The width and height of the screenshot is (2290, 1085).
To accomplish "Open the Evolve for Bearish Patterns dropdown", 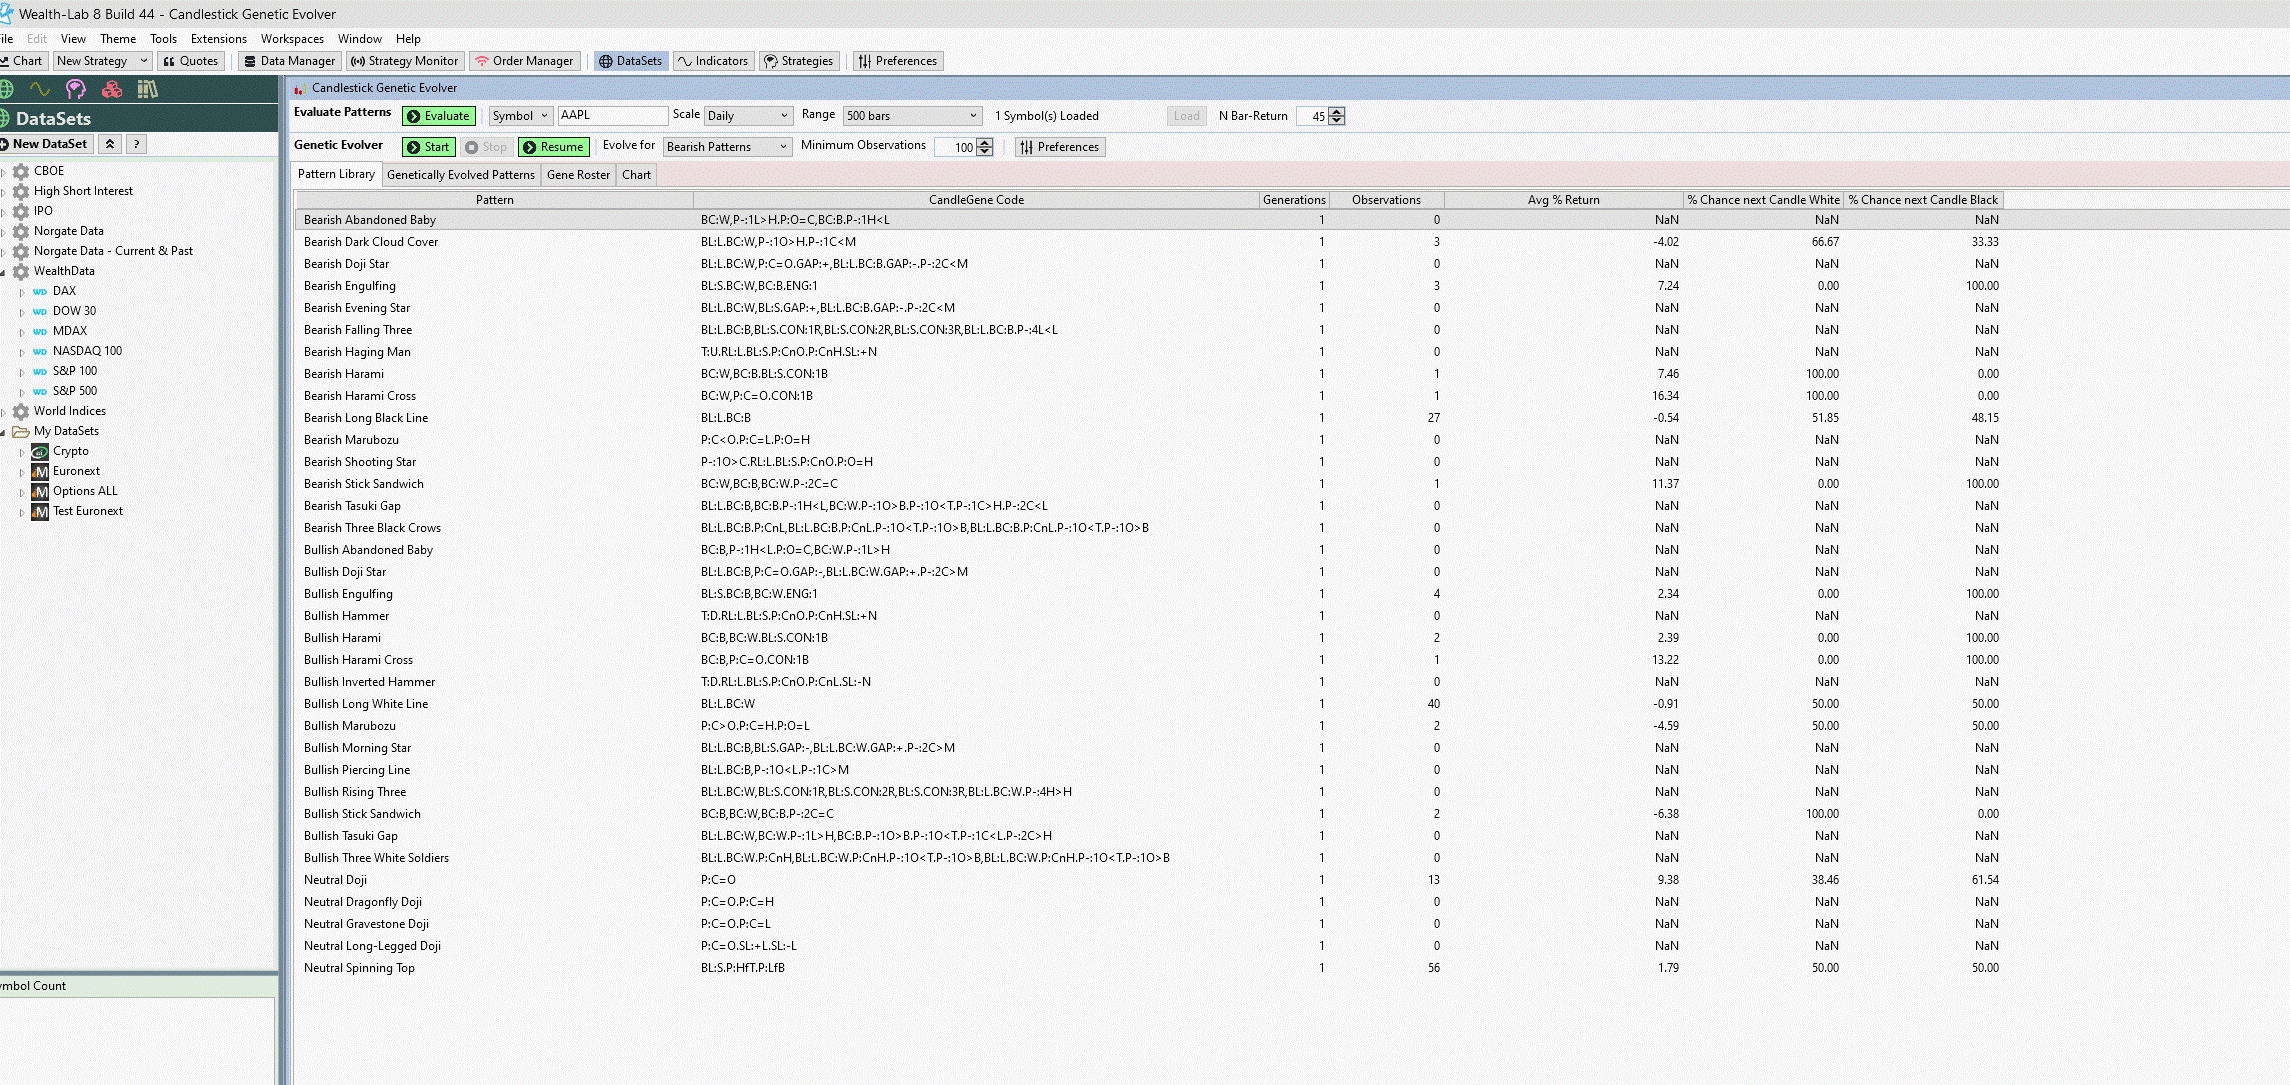I will (727, 147).
